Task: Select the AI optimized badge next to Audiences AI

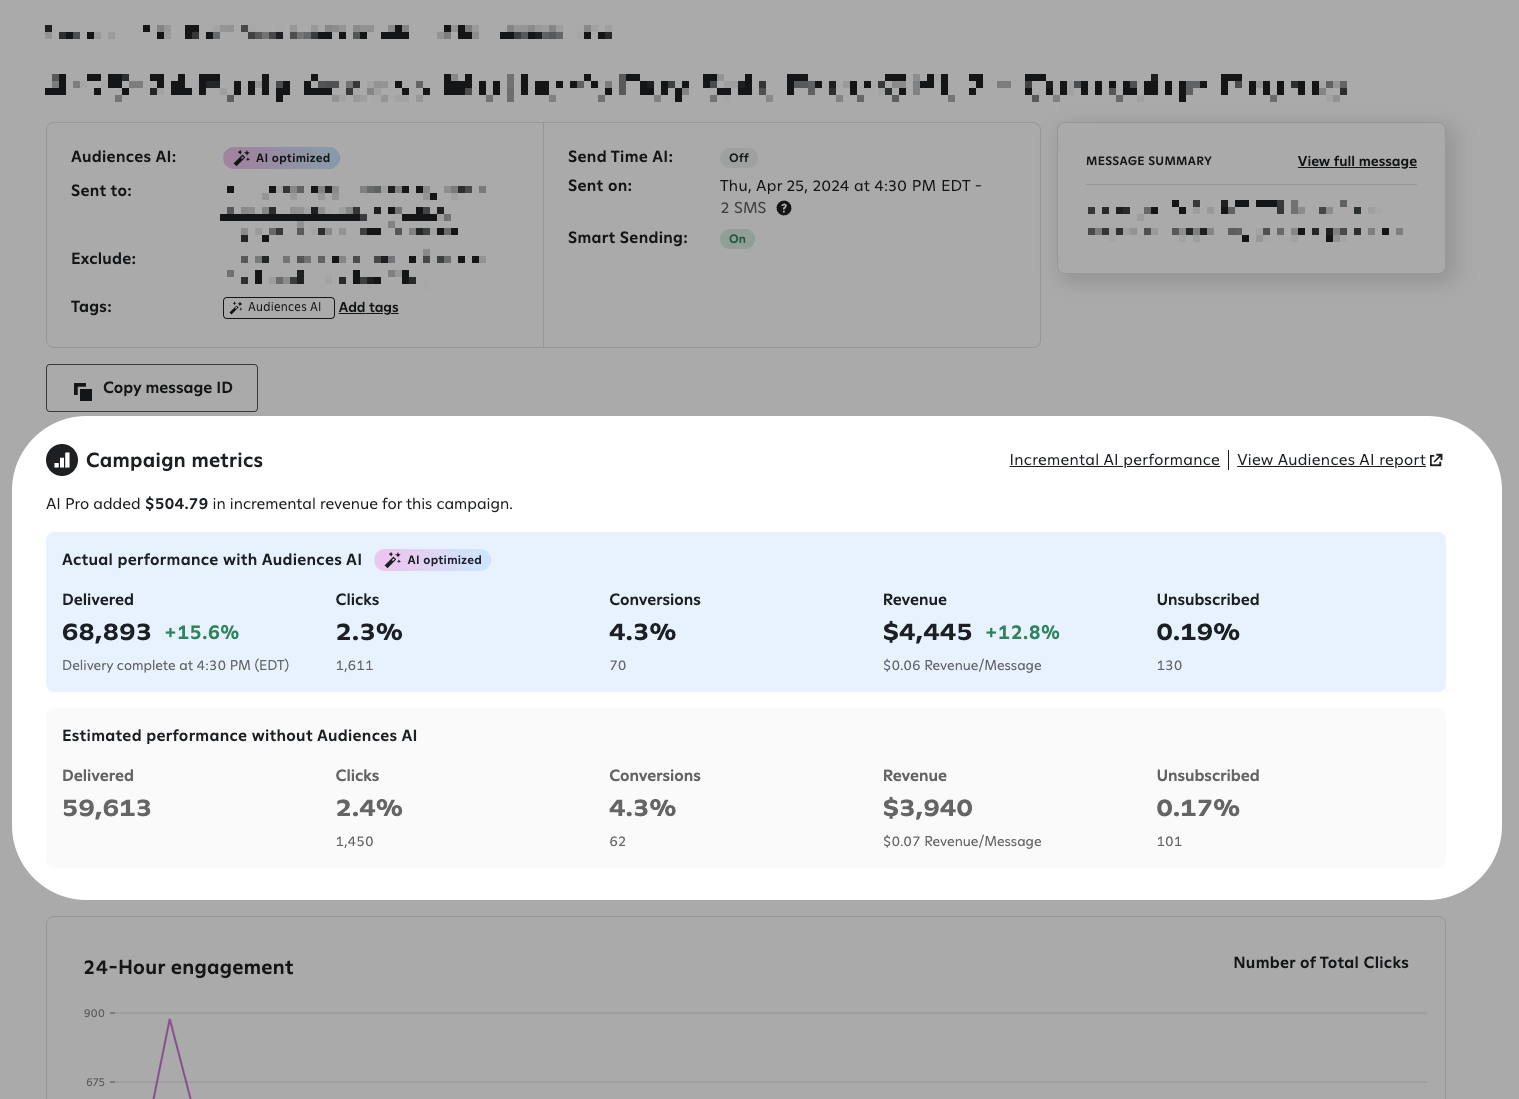Action: (x=281, y=158)
